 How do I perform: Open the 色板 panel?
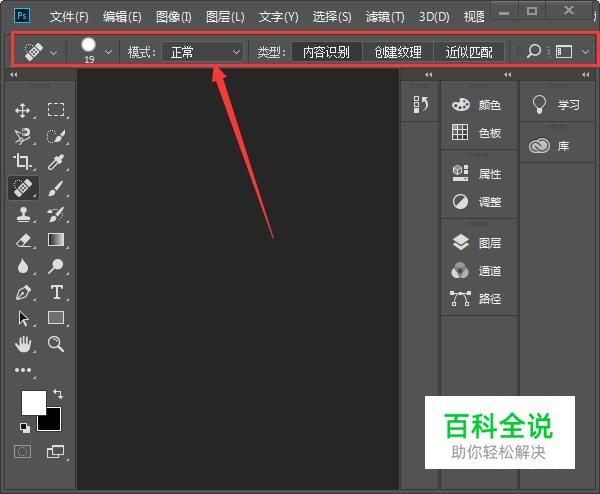(x=476, y=133)
